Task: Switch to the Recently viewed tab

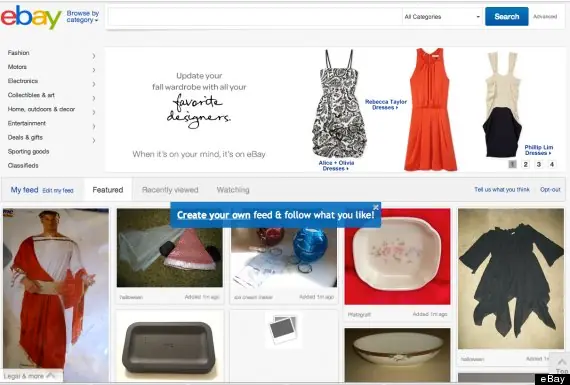Action: point(170,190)
